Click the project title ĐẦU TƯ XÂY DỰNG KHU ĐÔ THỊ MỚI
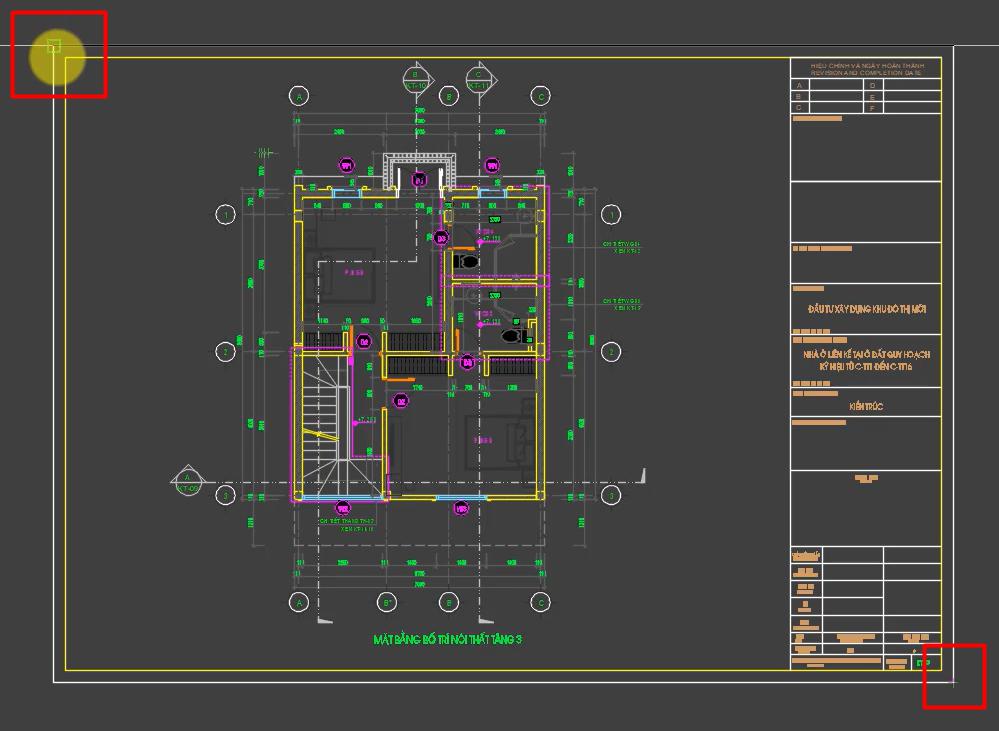Image resolution: width=999 pixels, height=731 pixels. [869, 309]
